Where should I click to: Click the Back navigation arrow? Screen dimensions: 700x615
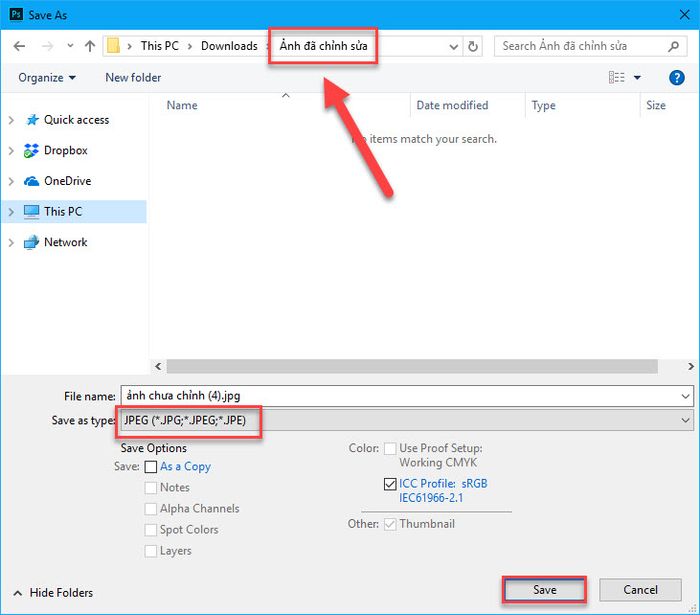tap(19, 46)
